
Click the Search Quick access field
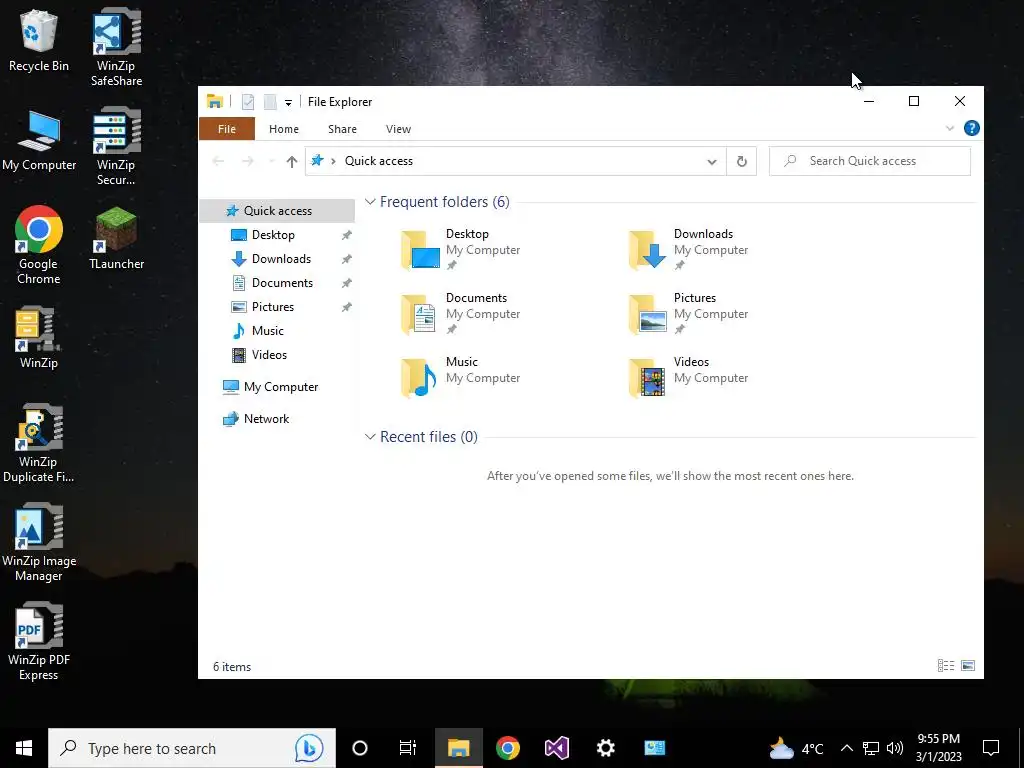(x=870, y=161)
